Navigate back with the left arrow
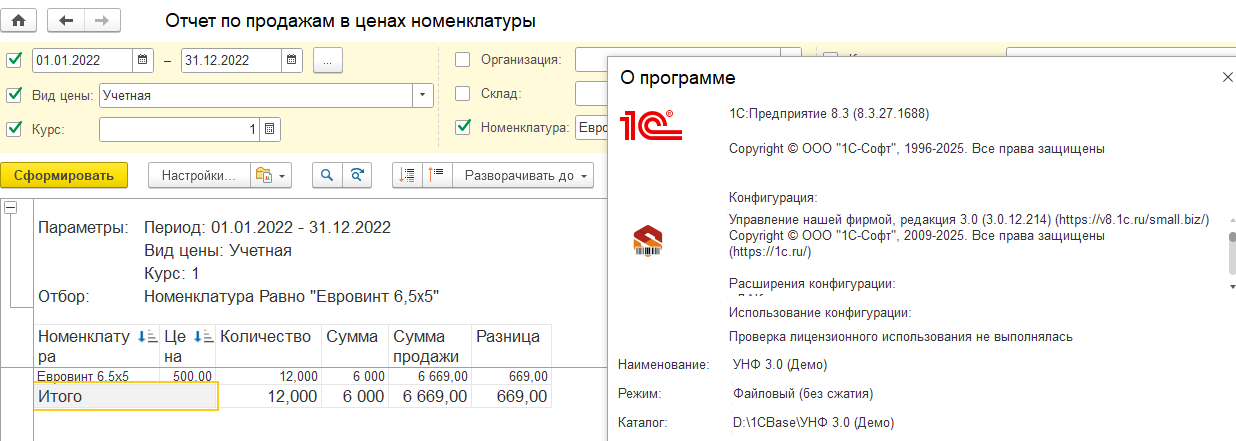Screen dimensions: 1236x441 pyautogui.click(x=66, y=20)
